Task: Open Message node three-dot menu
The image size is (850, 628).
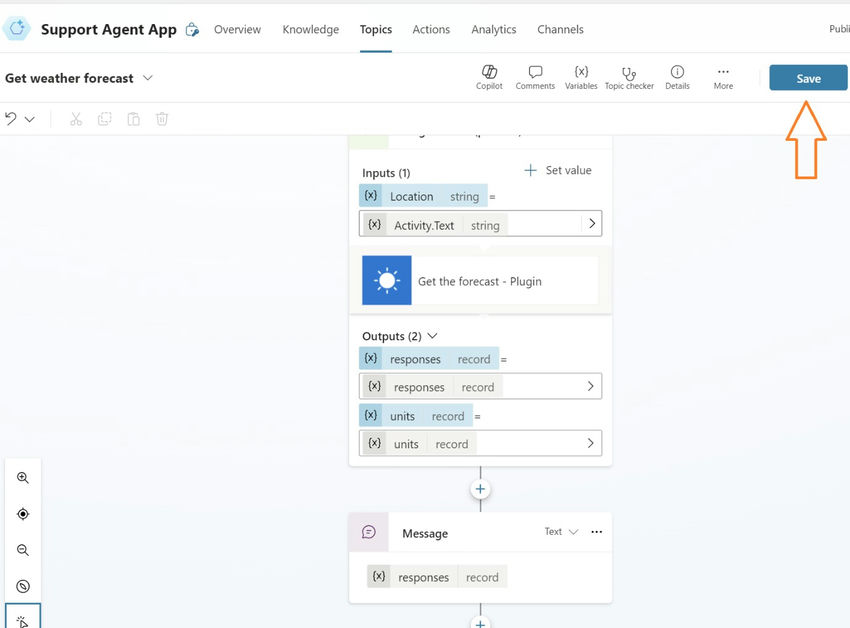Action: tap(596, 532)
